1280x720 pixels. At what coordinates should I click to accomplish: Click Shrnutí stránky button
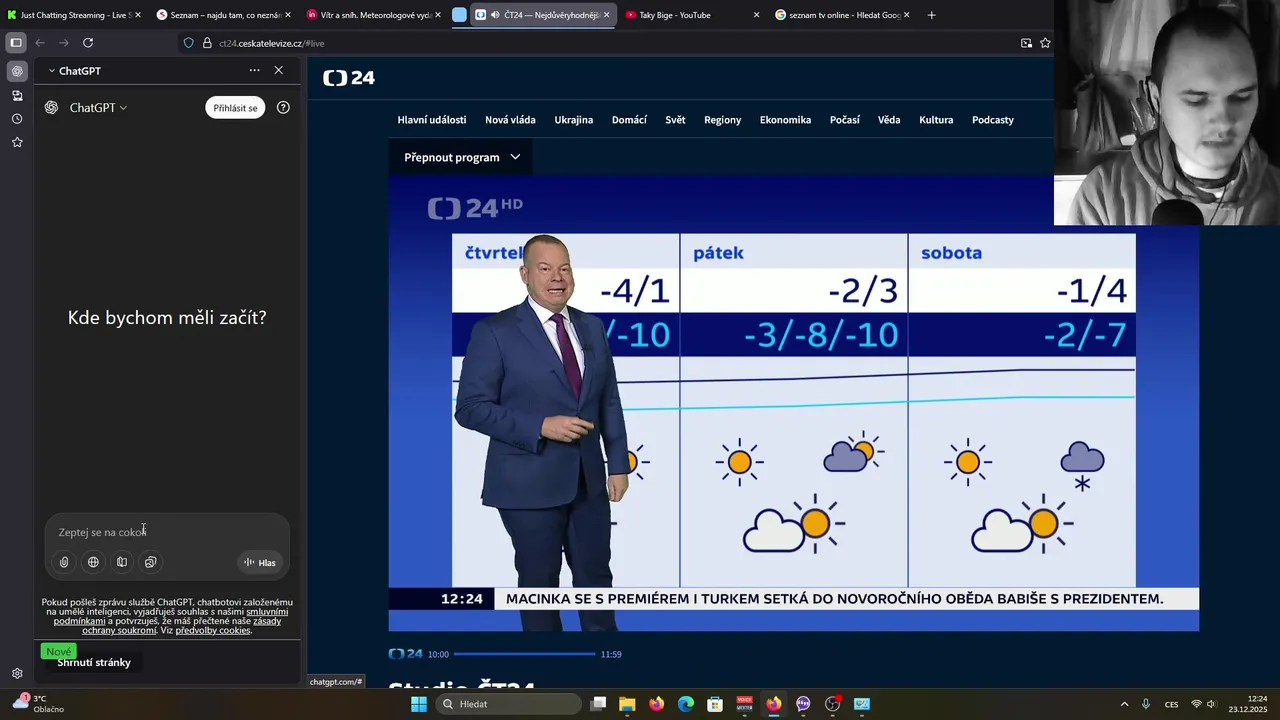[x=94, y=662]
